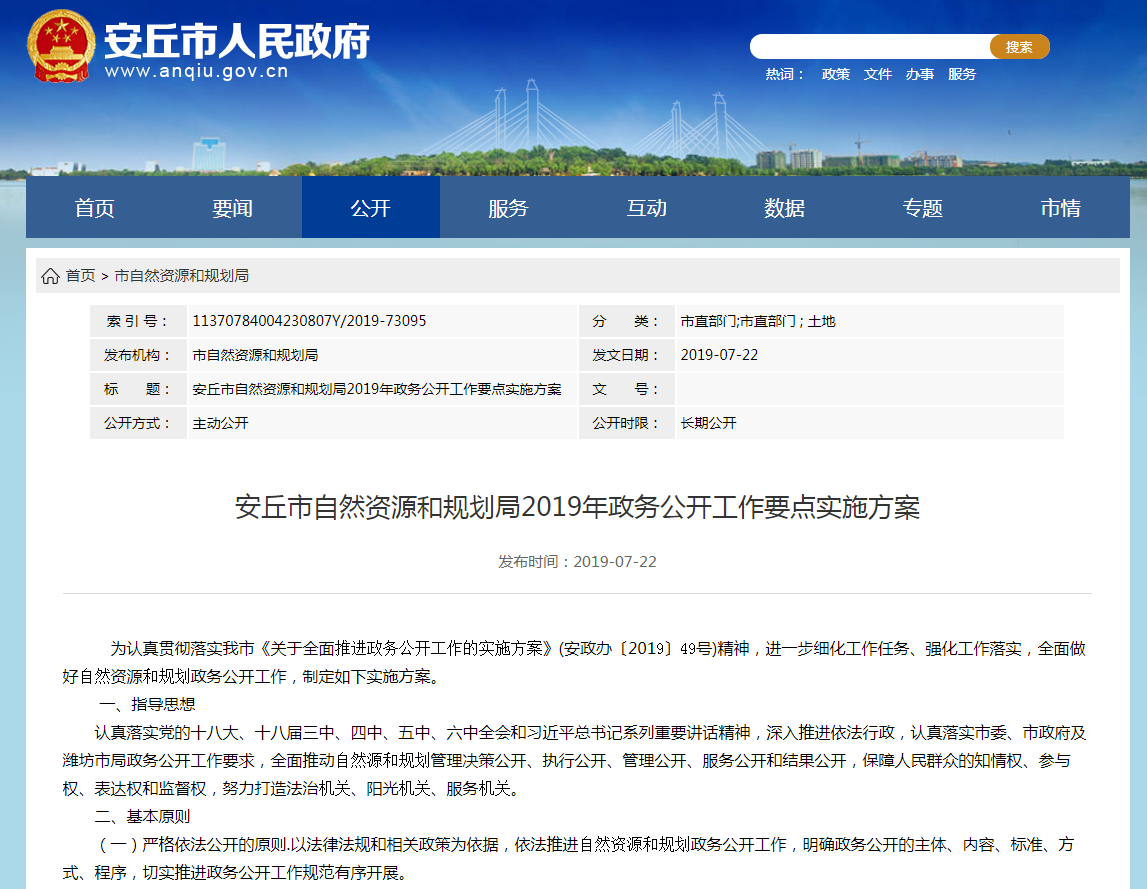Select index number 11370784004230807Y/2019-73095
Screen dimensions: 1147x889
point(309,321)
